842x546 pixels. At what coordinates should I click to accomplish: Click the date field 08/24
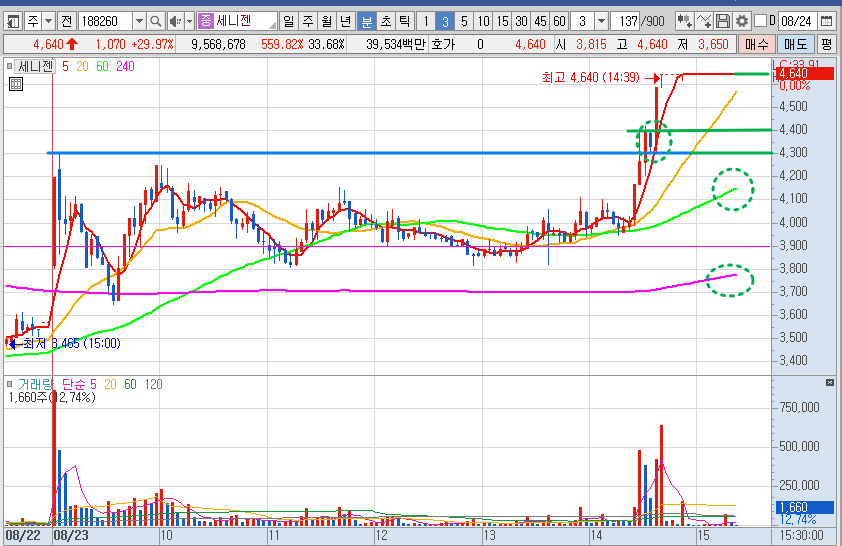coord(796,21)
